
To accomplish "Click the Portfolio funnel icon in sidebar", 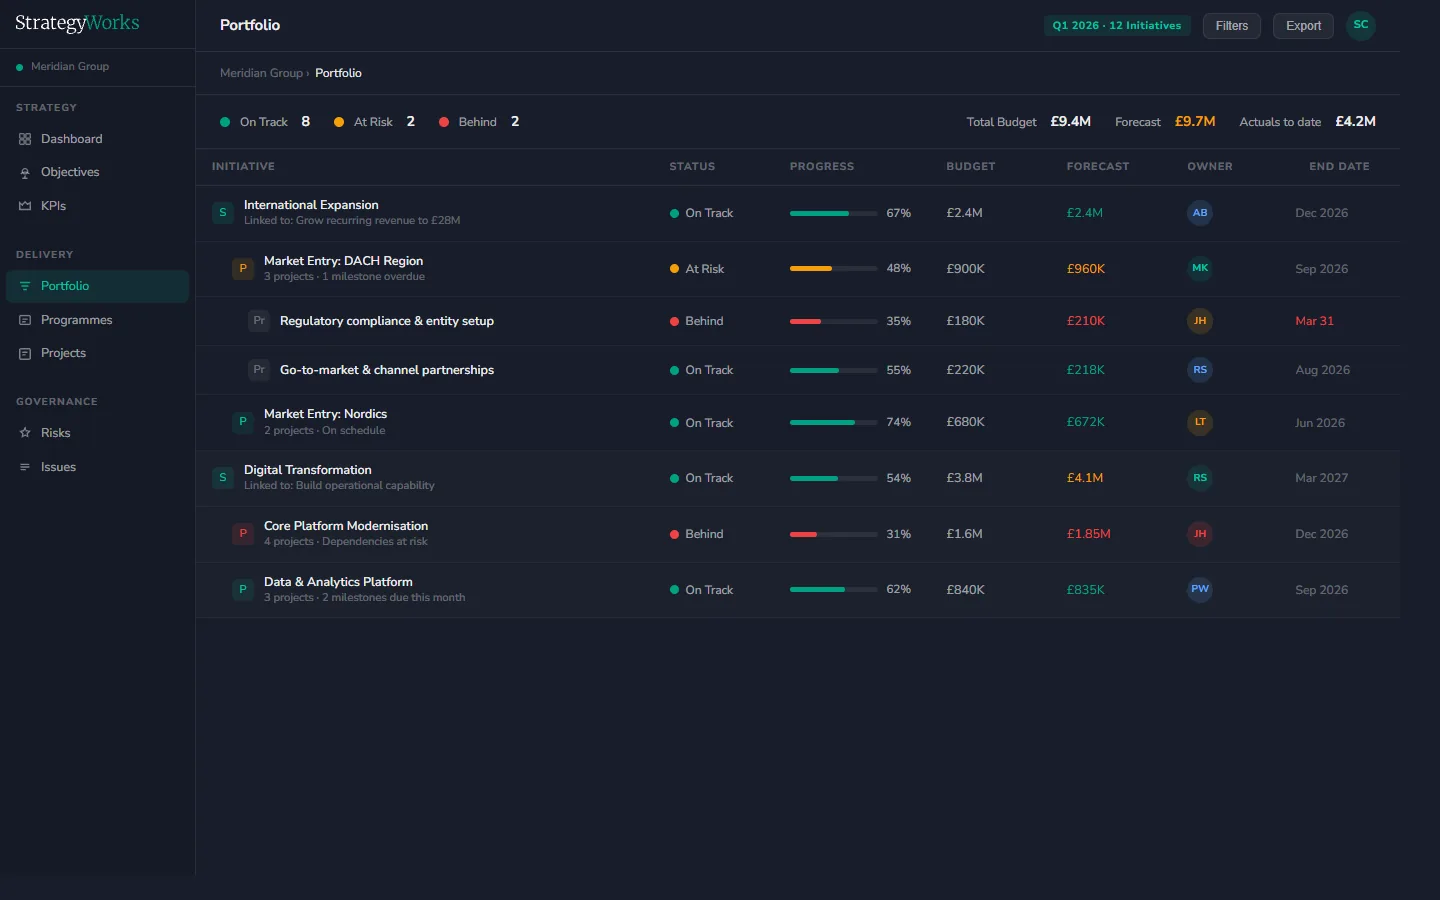I will [x=24, y=286].
